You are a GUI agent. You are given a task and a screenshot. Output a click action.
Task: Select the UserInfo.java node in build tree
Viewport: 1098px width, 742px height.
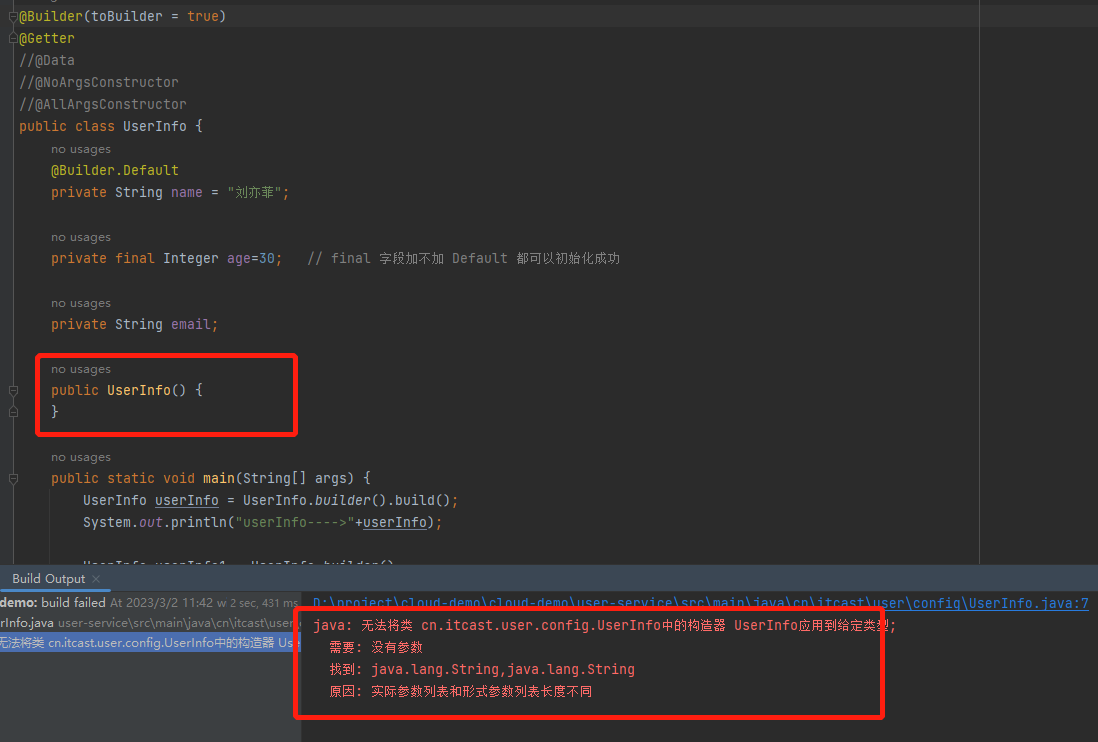click(27, 623)
